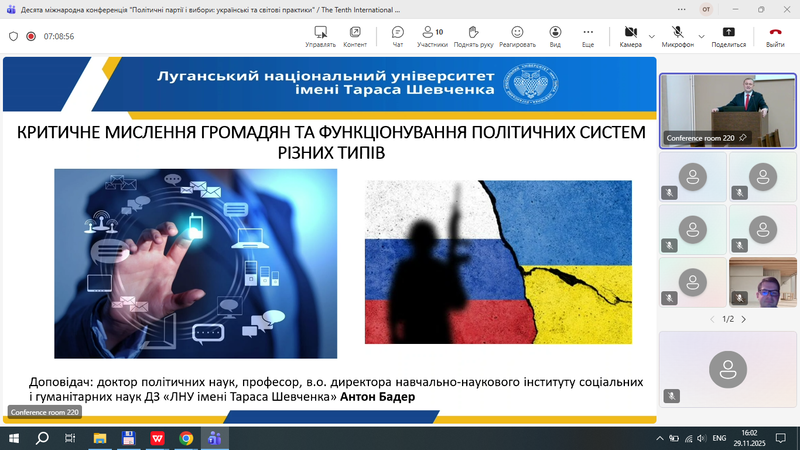Click the Управлять take control button
Screen dimensions: 800x450
click(320, 36)
